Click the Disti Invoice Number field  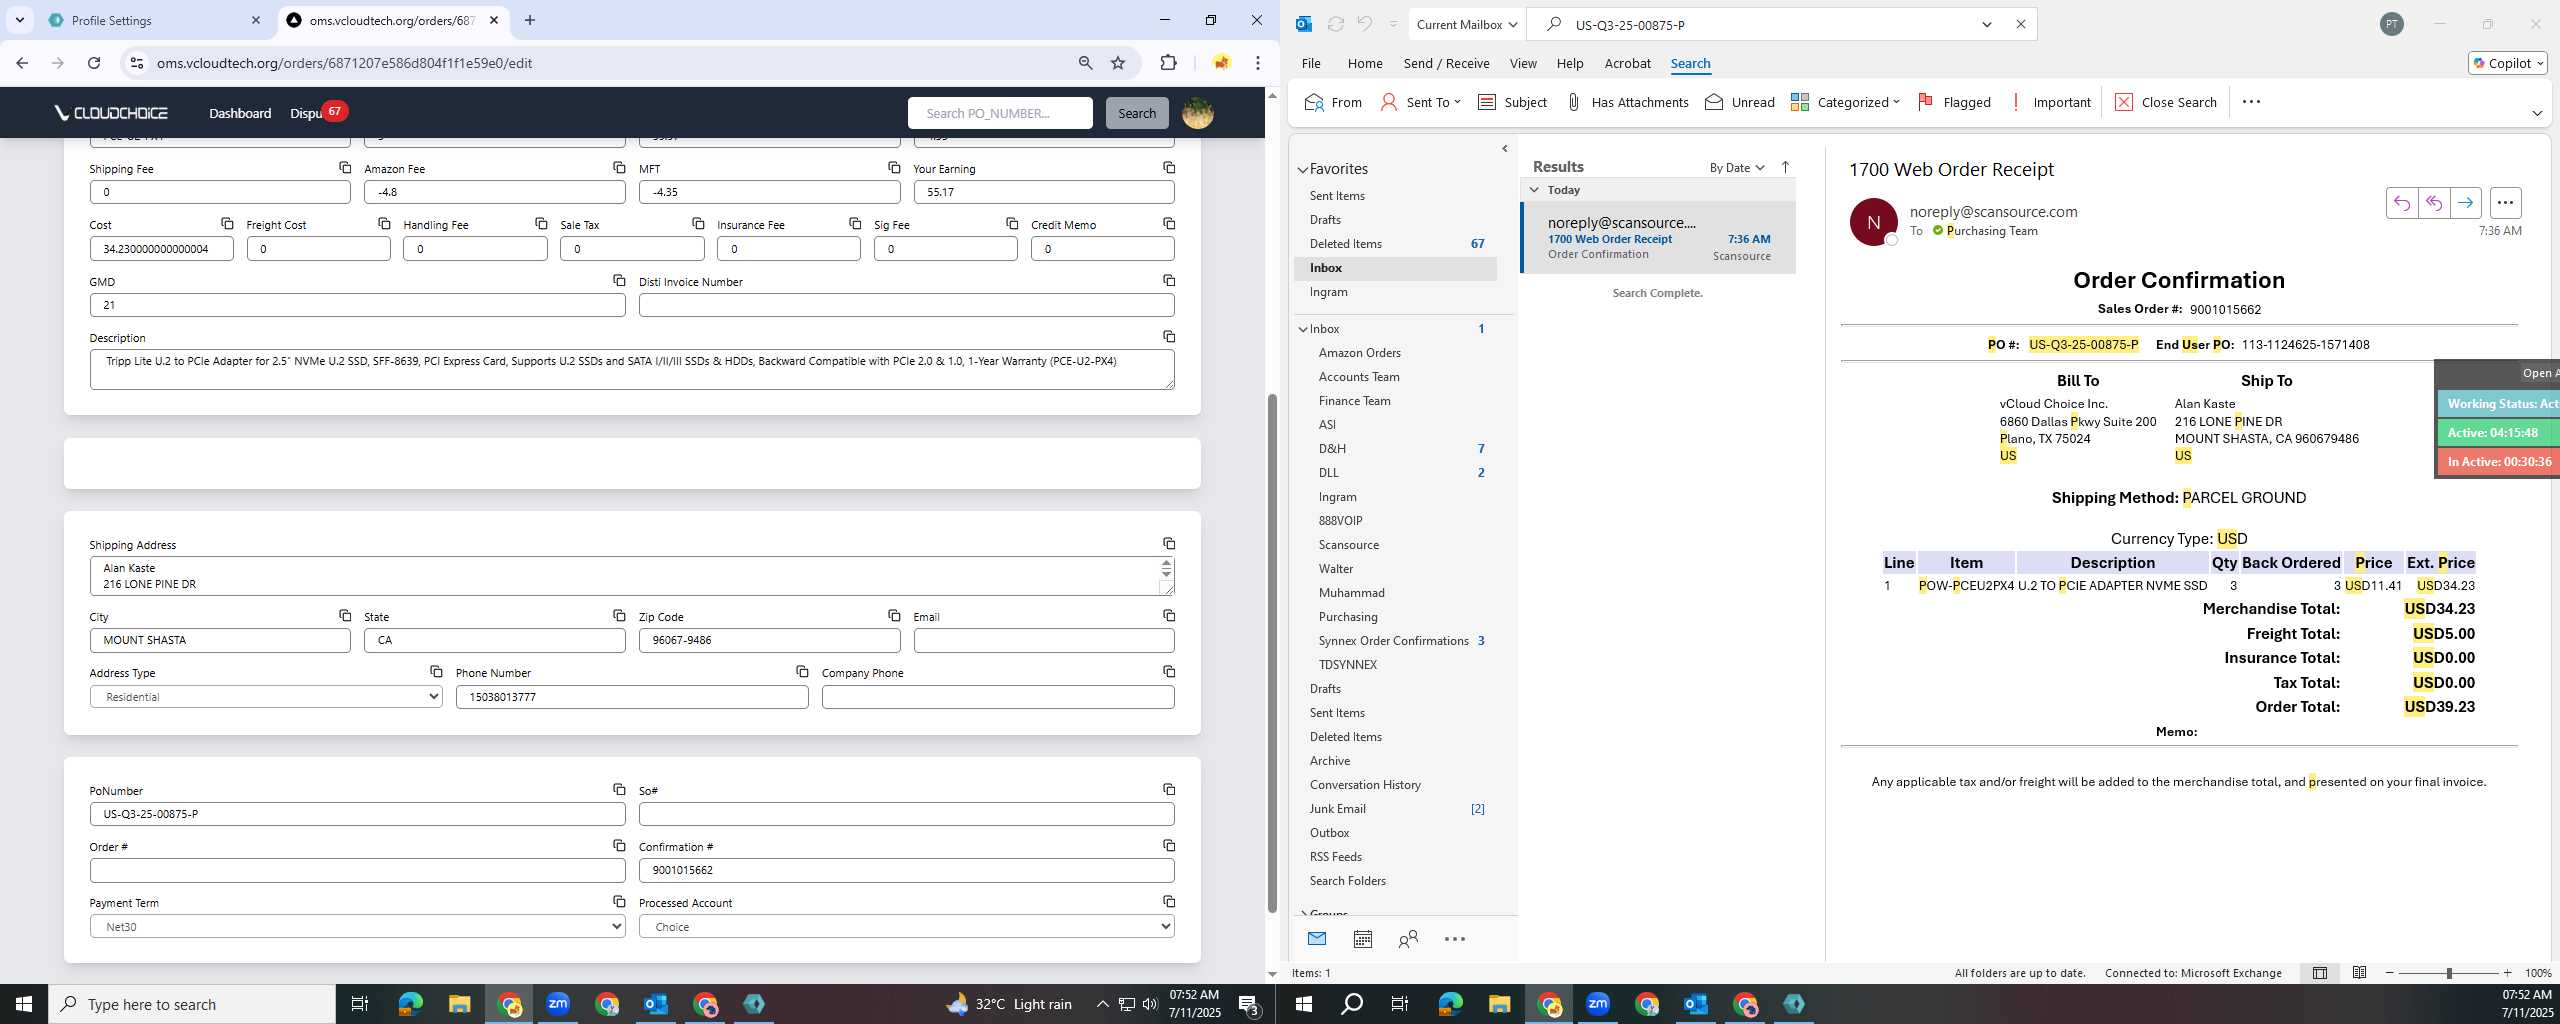click(x=907, y=305)
